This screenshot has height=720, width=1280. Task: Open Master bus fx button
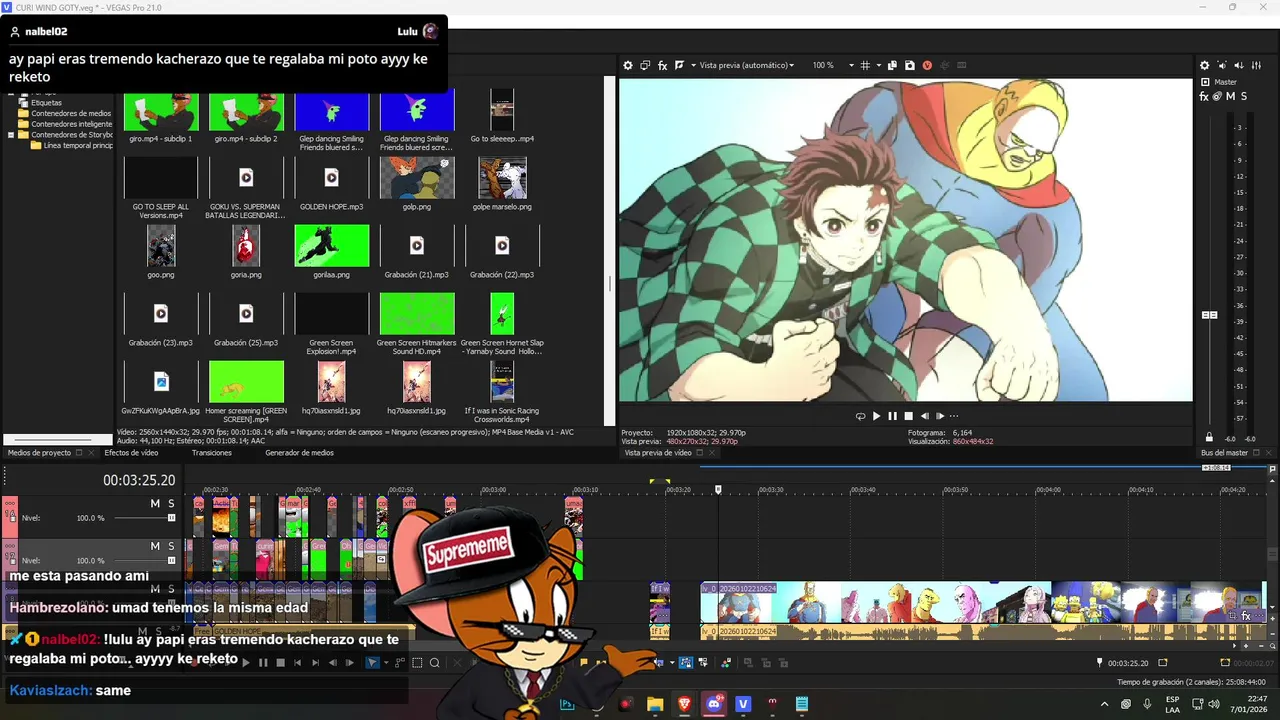click(1204, 96)
